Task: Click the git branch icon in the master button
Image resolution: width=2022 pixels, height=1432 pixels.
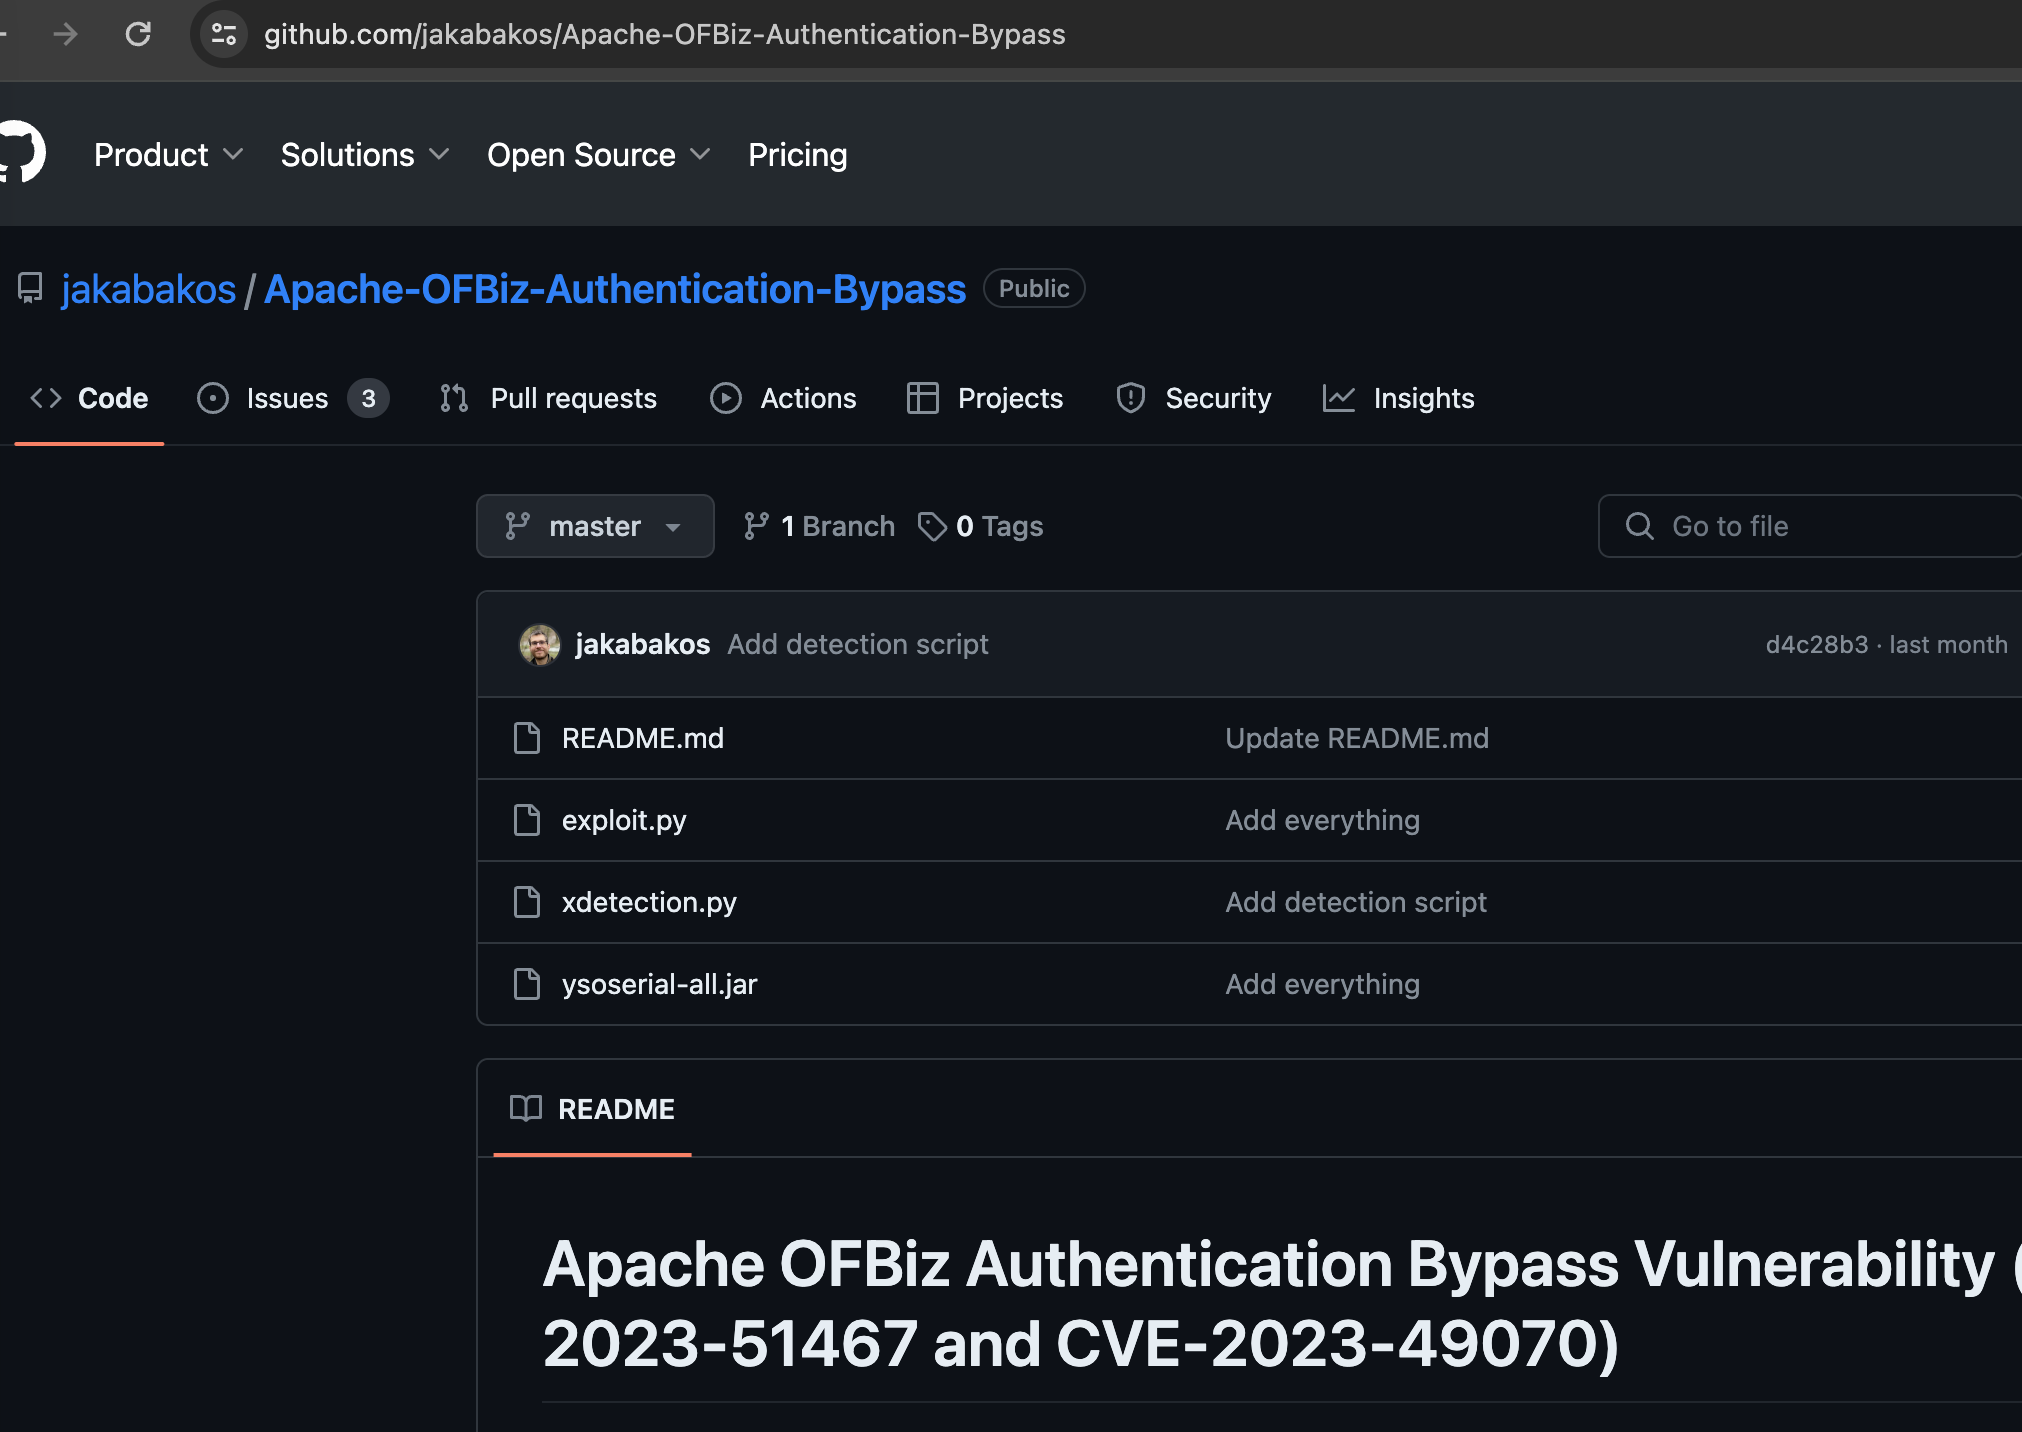Action: (517, 526)
